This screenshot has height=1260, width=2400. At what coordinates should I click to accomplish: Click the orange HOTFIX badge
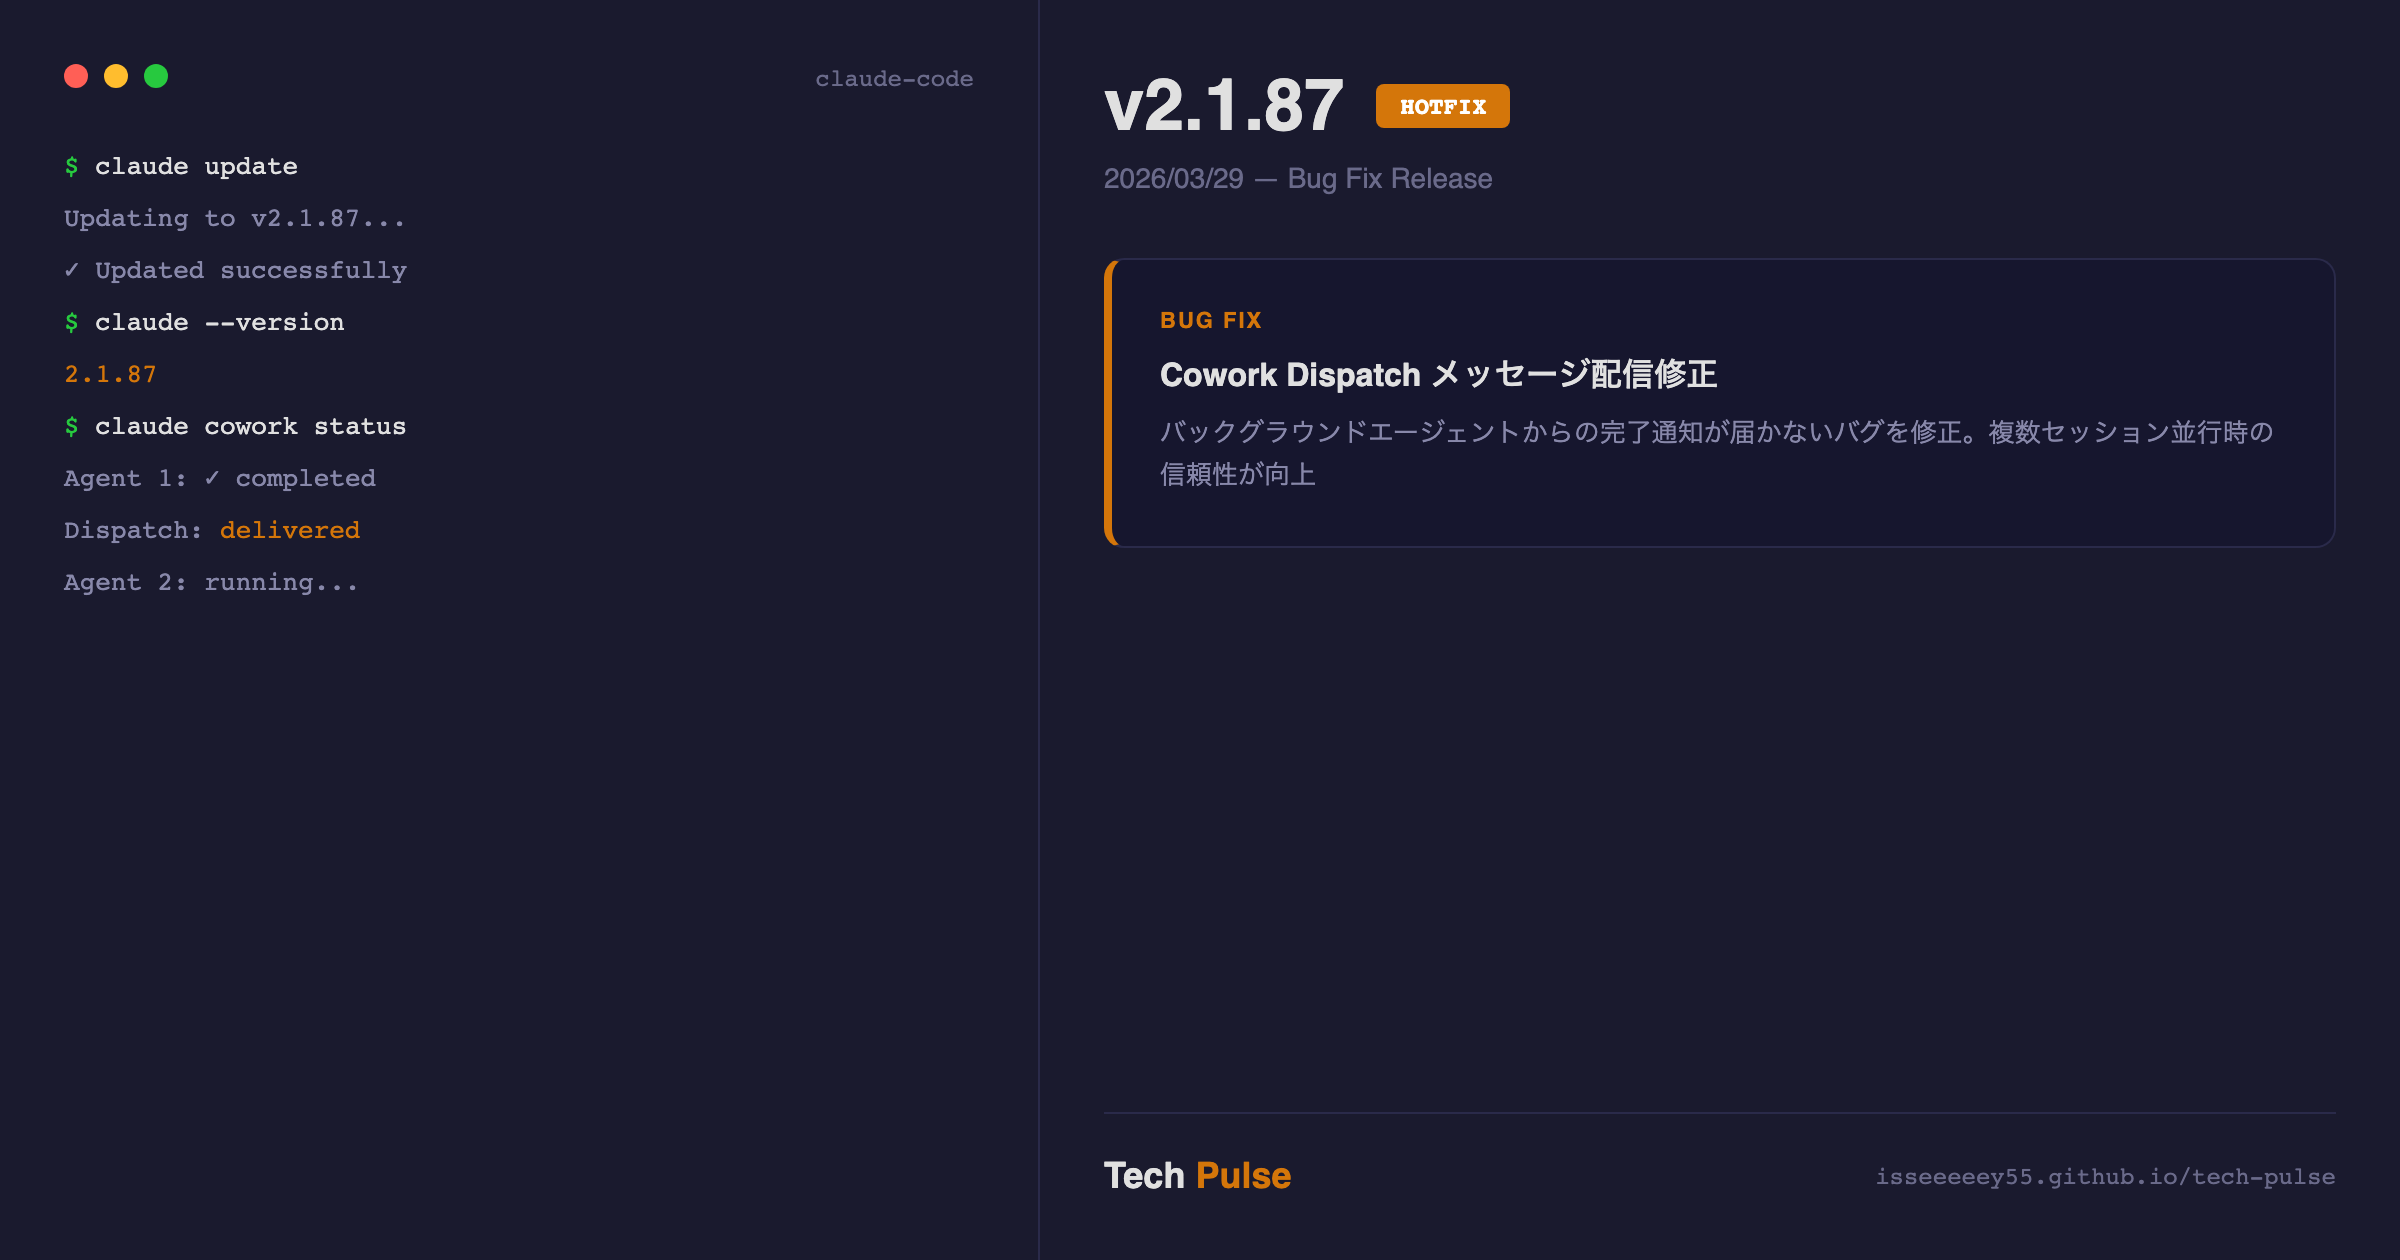tap(1442, 106)
